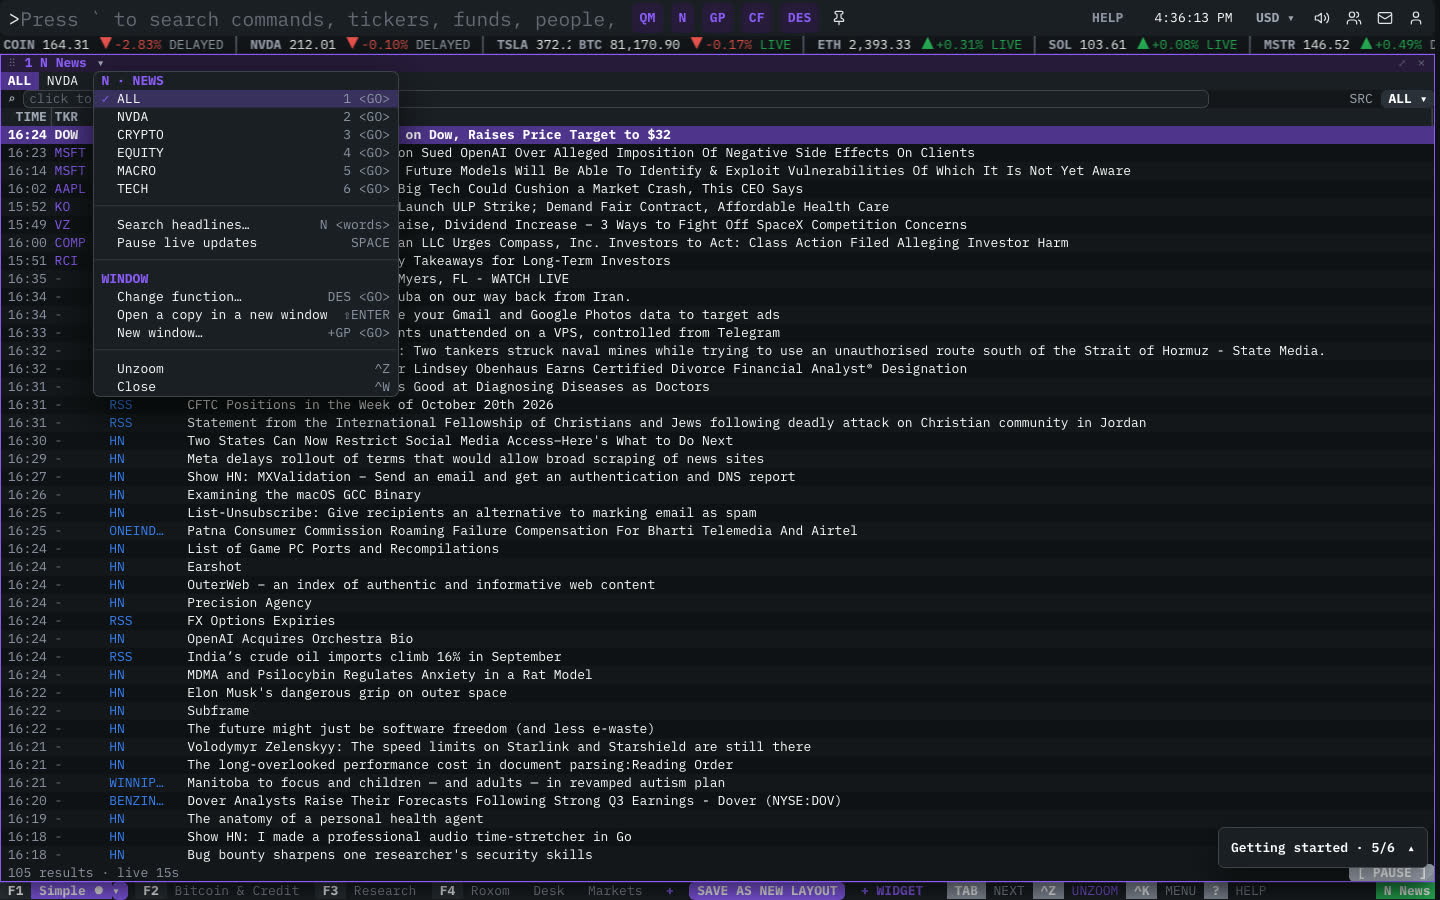
Task: Click the top command search field
Action: [315, 19]
